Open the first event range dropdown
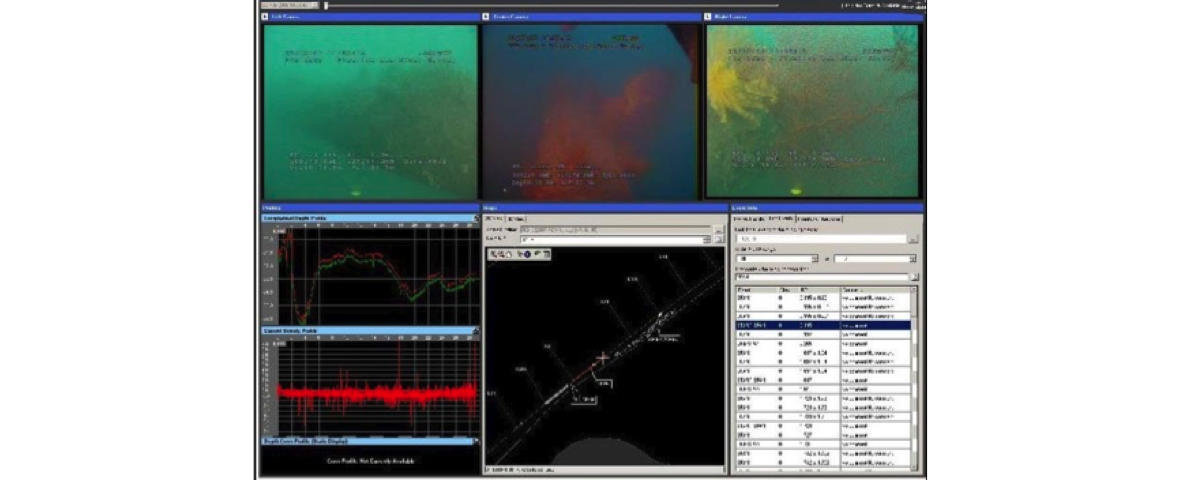Viewport: 1180px width, 480px height. tap(815, 258)
